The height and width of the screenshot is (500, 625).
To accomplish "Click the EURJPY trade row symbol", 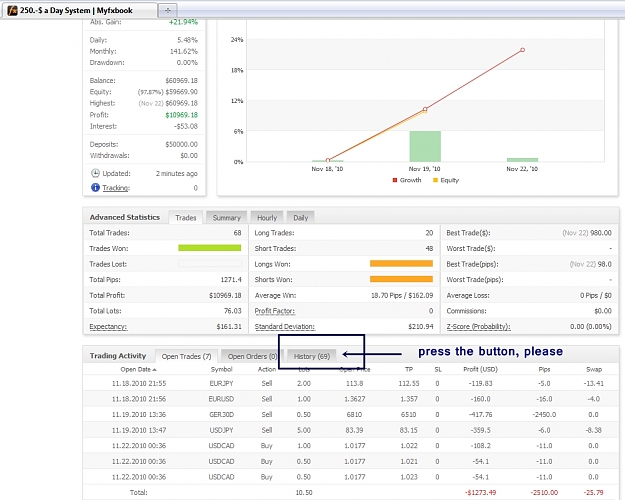I will point(221,384).
